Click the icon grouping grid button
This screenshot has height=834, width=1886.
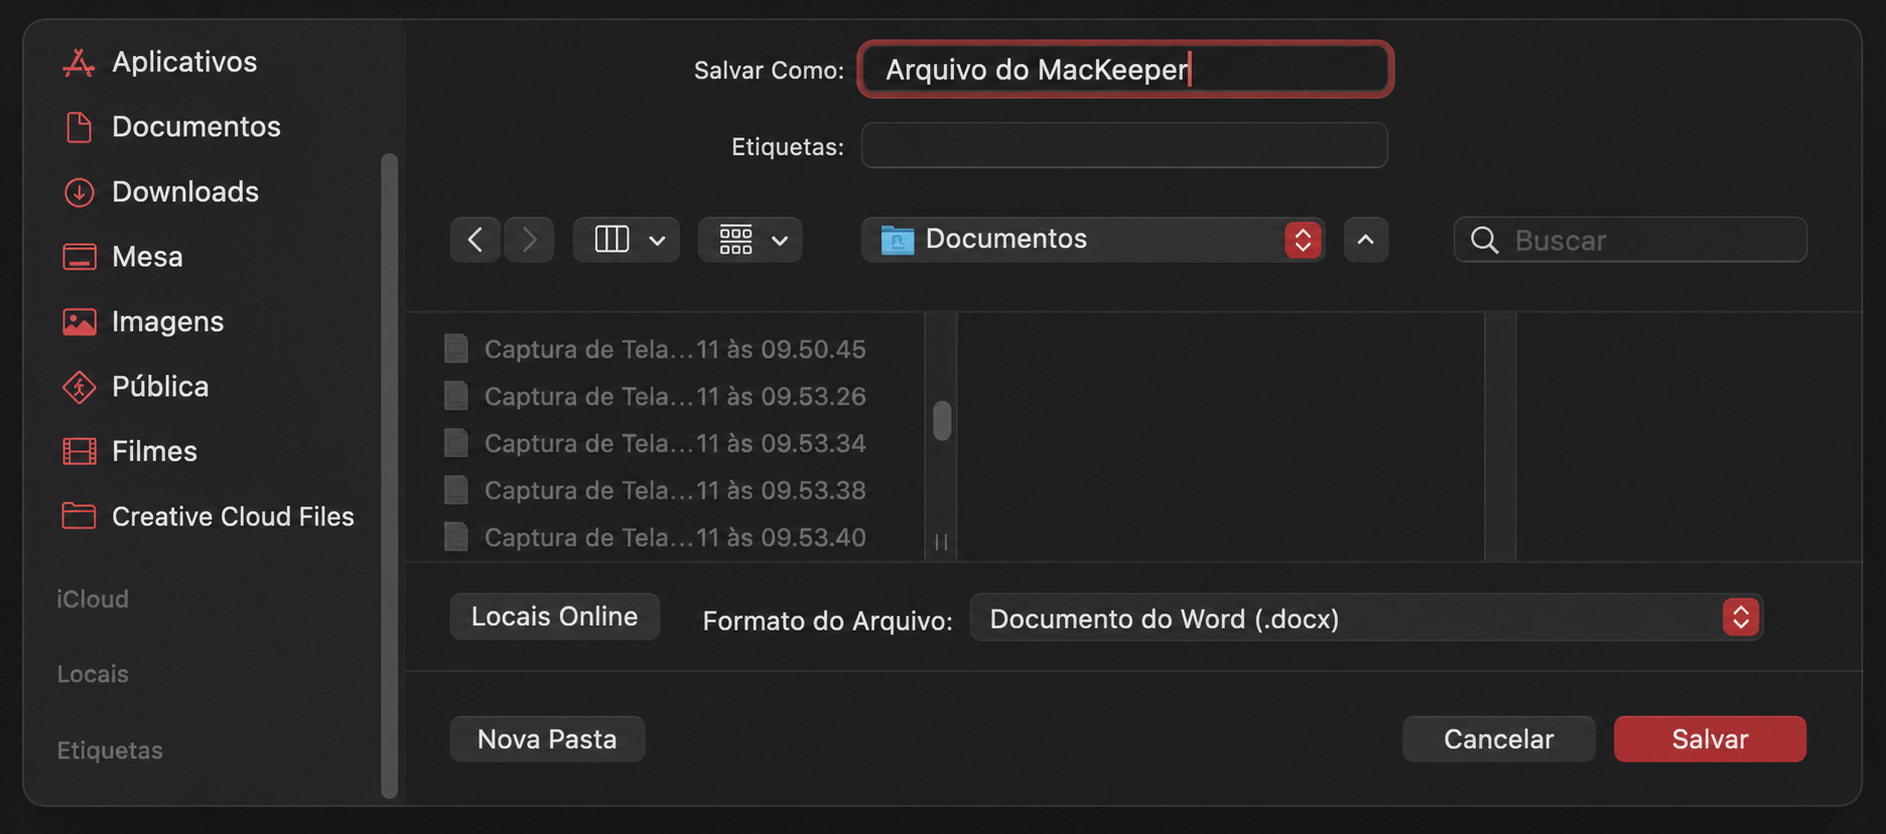pyautogui.click(x=736, y=240)
